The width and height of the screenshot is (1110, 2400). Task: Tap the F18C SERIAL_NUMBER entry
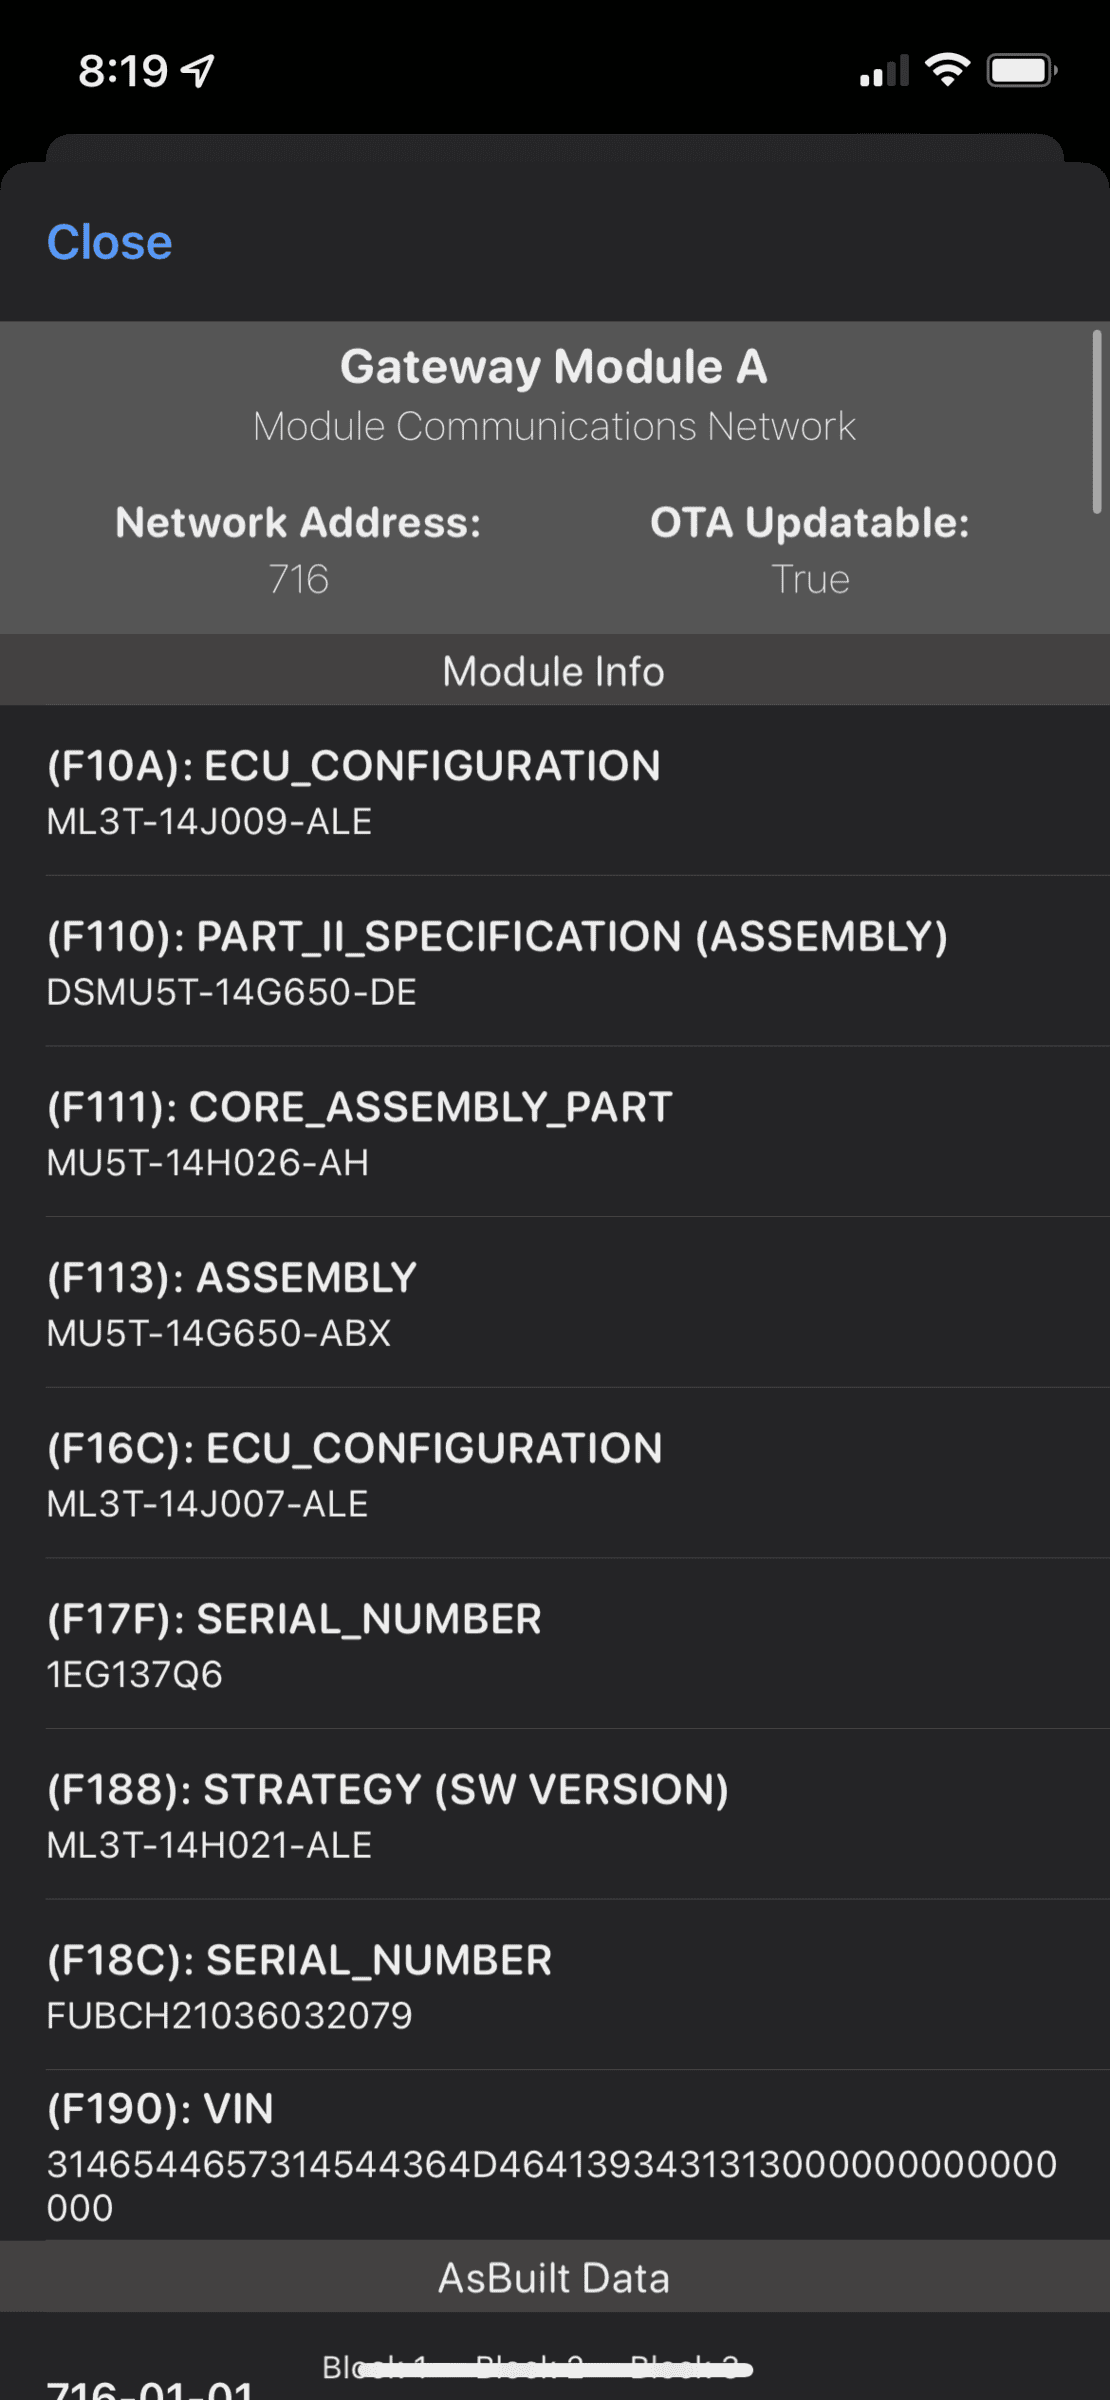555,1985
